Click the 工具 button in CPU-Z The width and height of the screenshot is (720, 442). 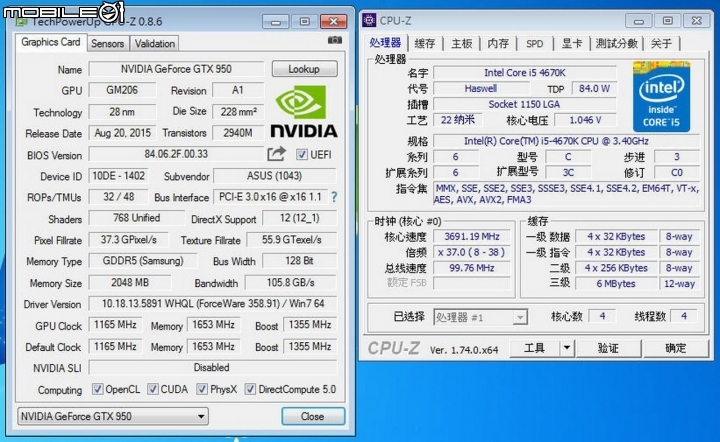tap(535, 348)
